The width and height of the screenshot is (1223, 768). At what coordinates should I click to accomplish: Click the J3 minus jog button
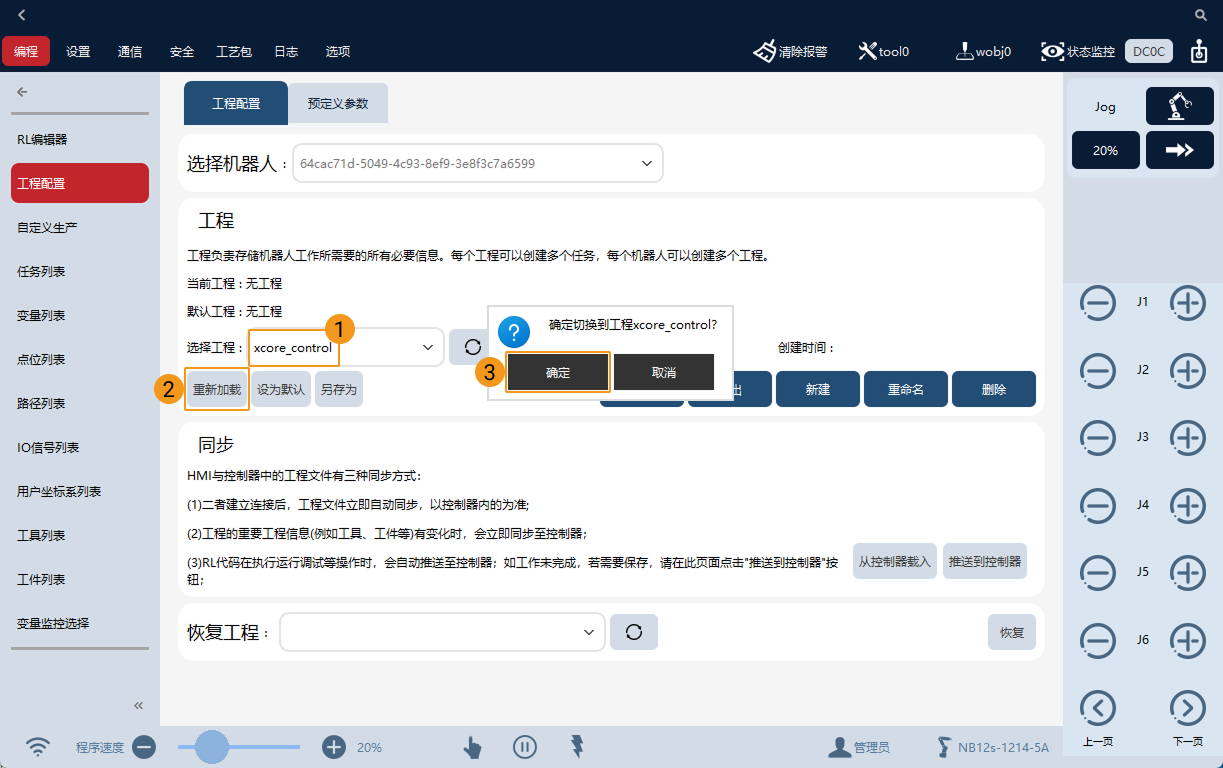click(x=1098, y=438)
